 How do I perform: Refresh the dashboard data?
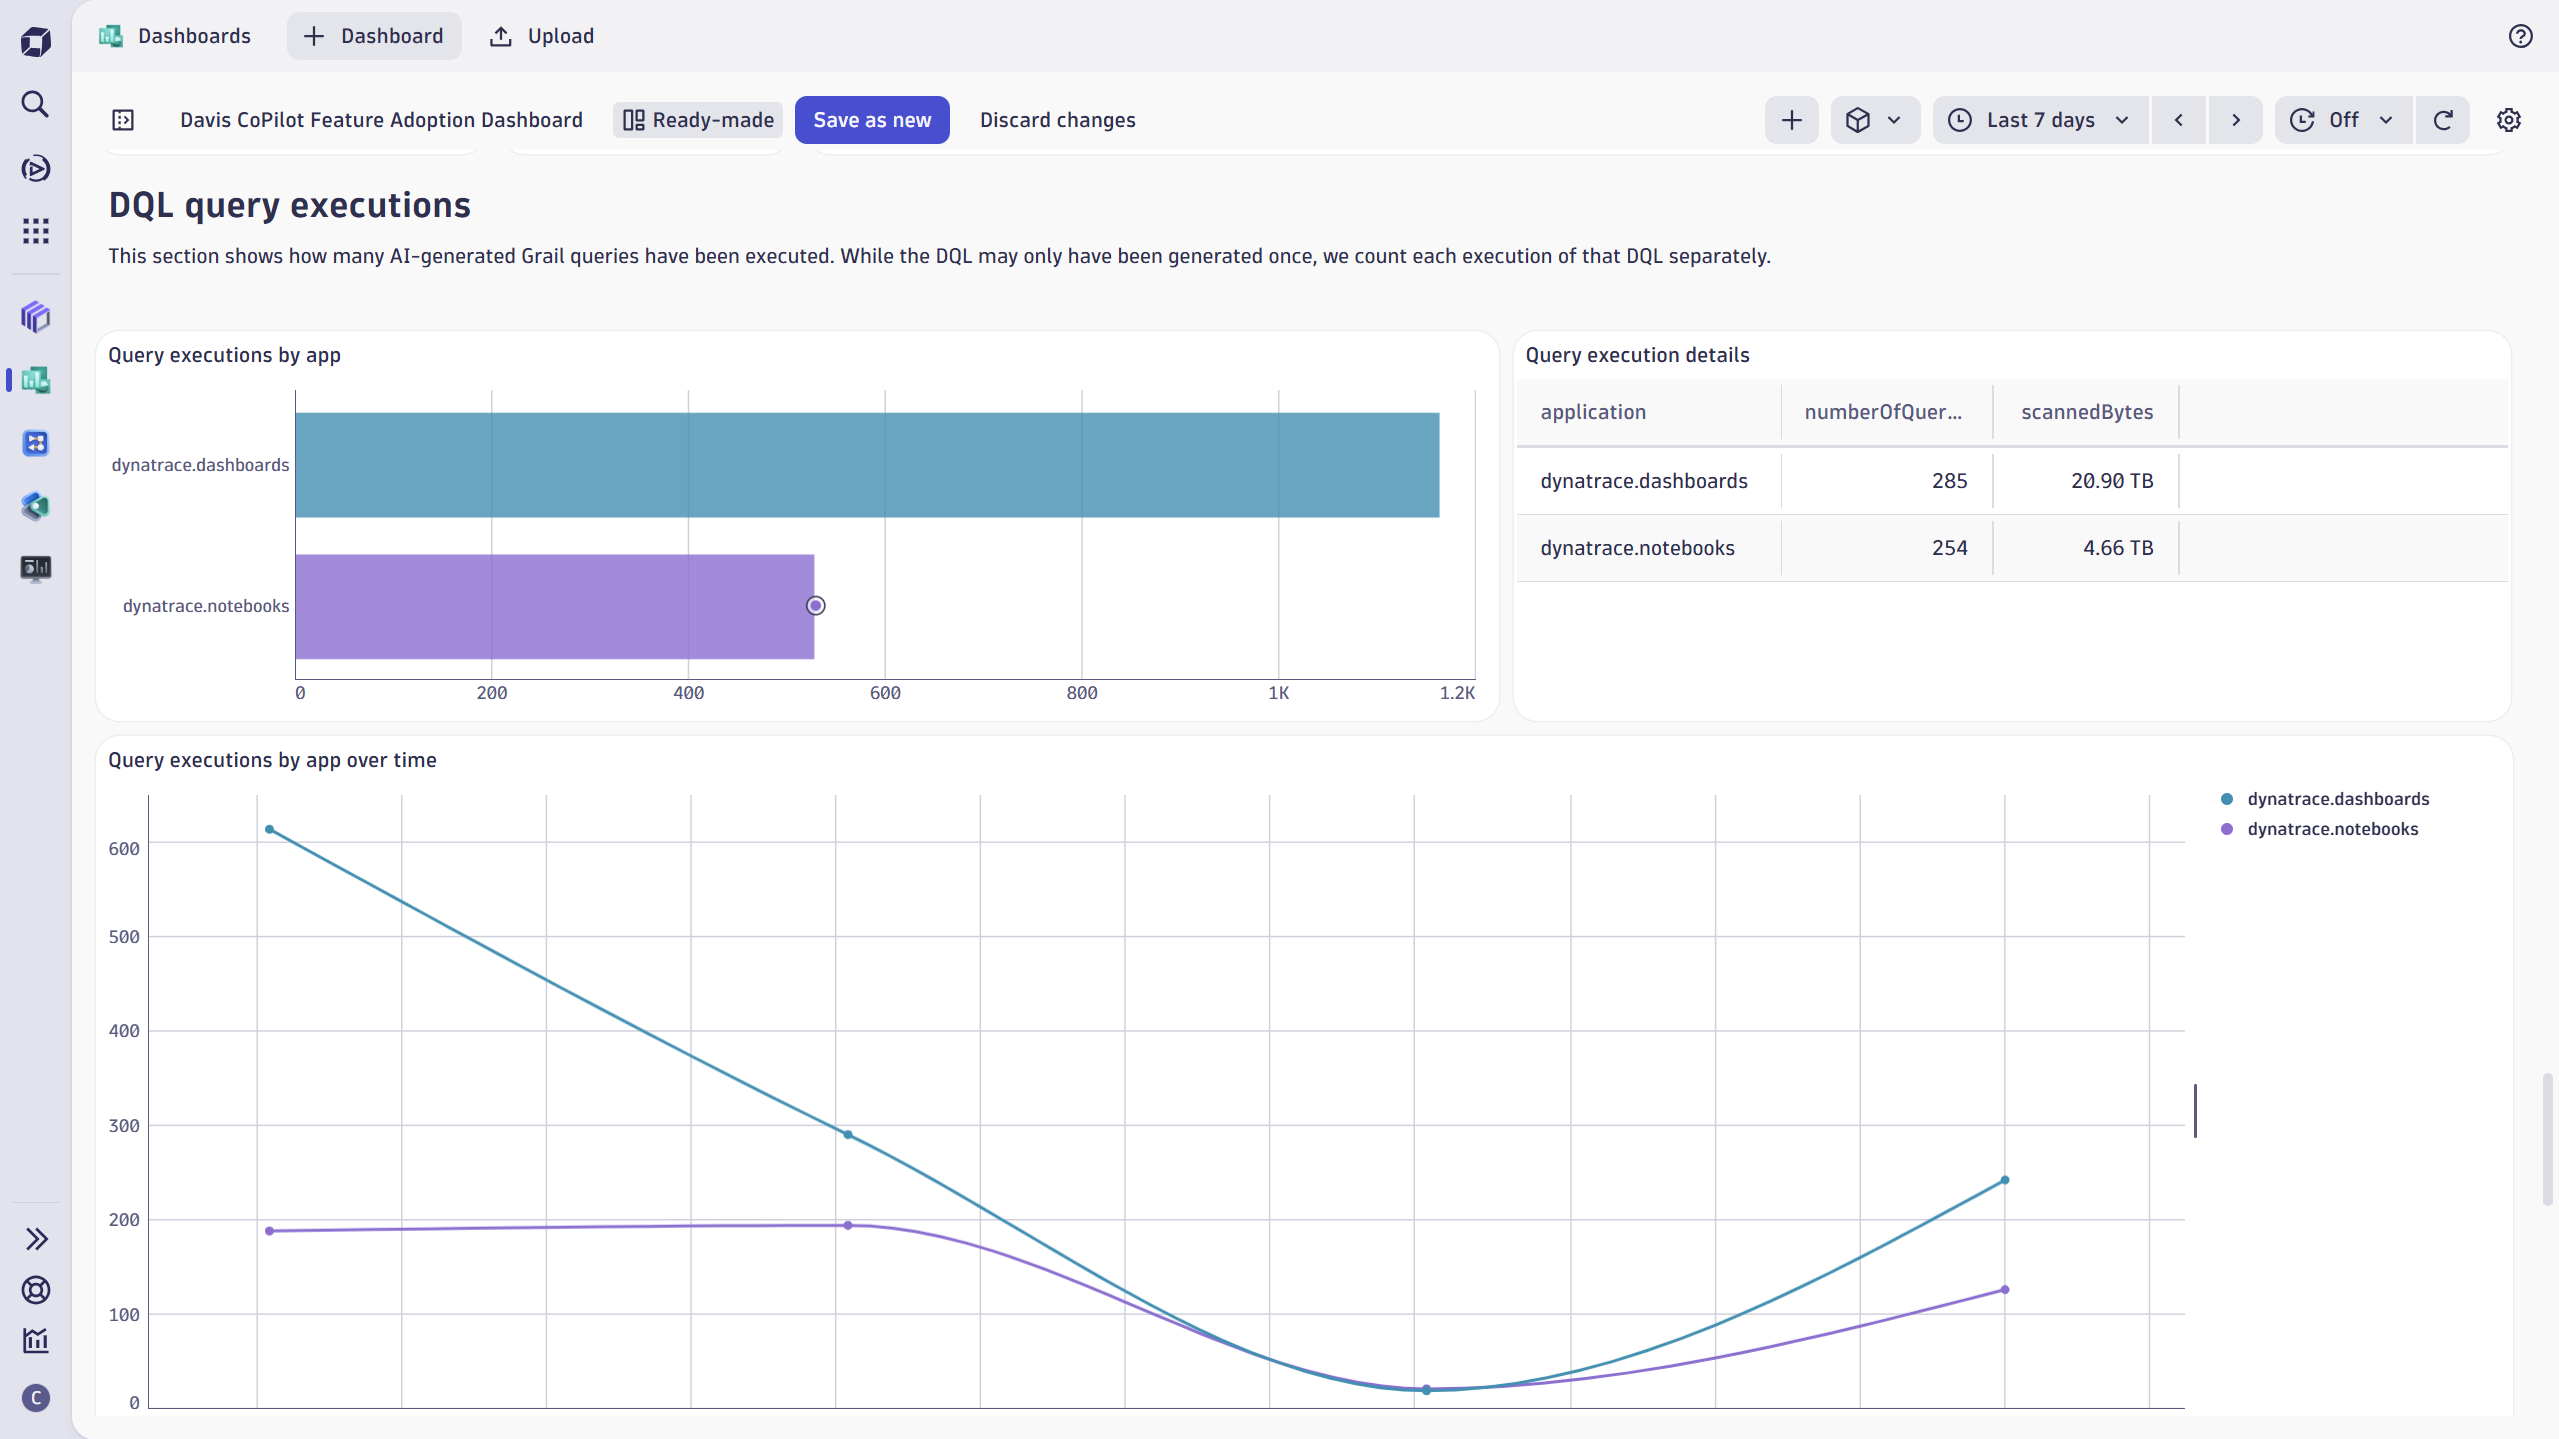2443,119
